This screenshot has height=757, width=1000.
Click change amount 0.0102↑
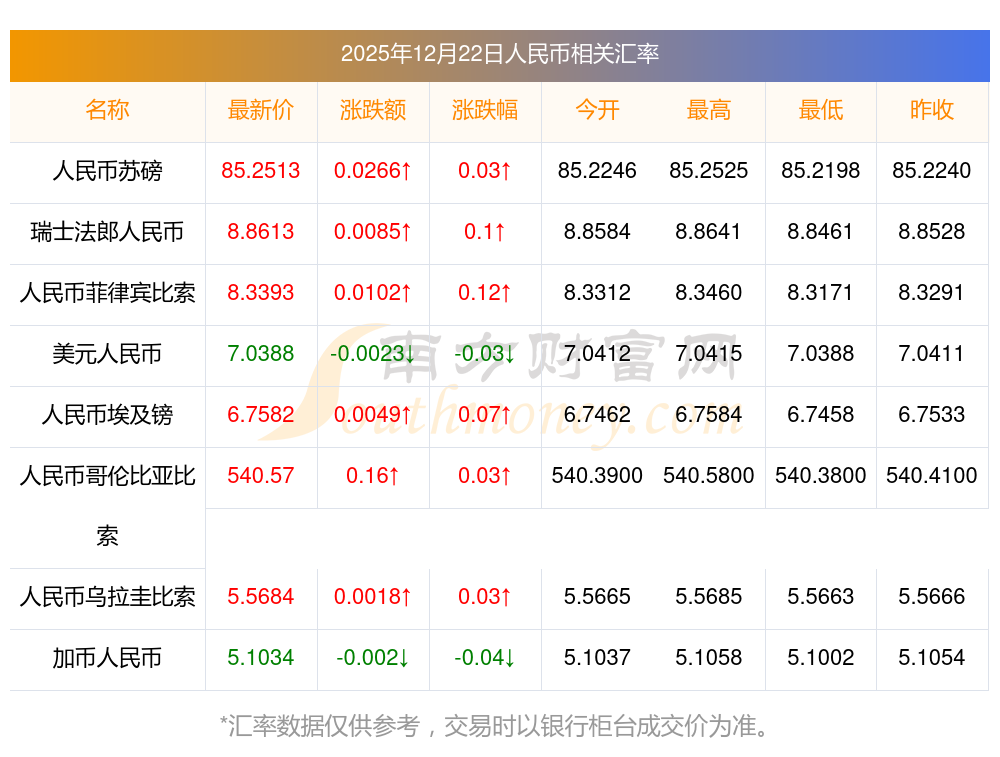373,292
